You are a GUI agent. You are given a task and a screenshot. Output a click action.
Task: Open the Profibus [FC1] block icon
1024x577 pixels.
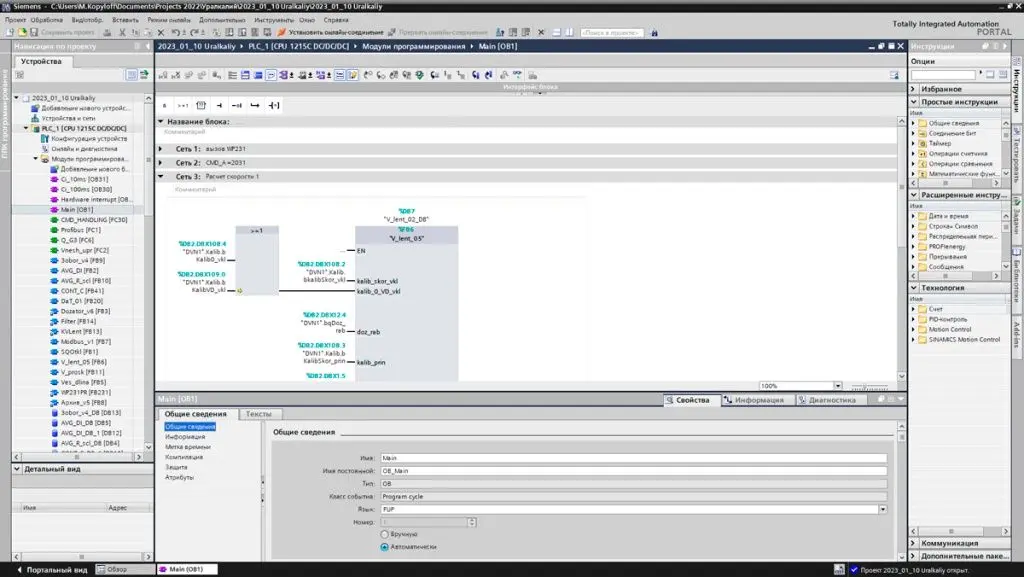(53, 230)
